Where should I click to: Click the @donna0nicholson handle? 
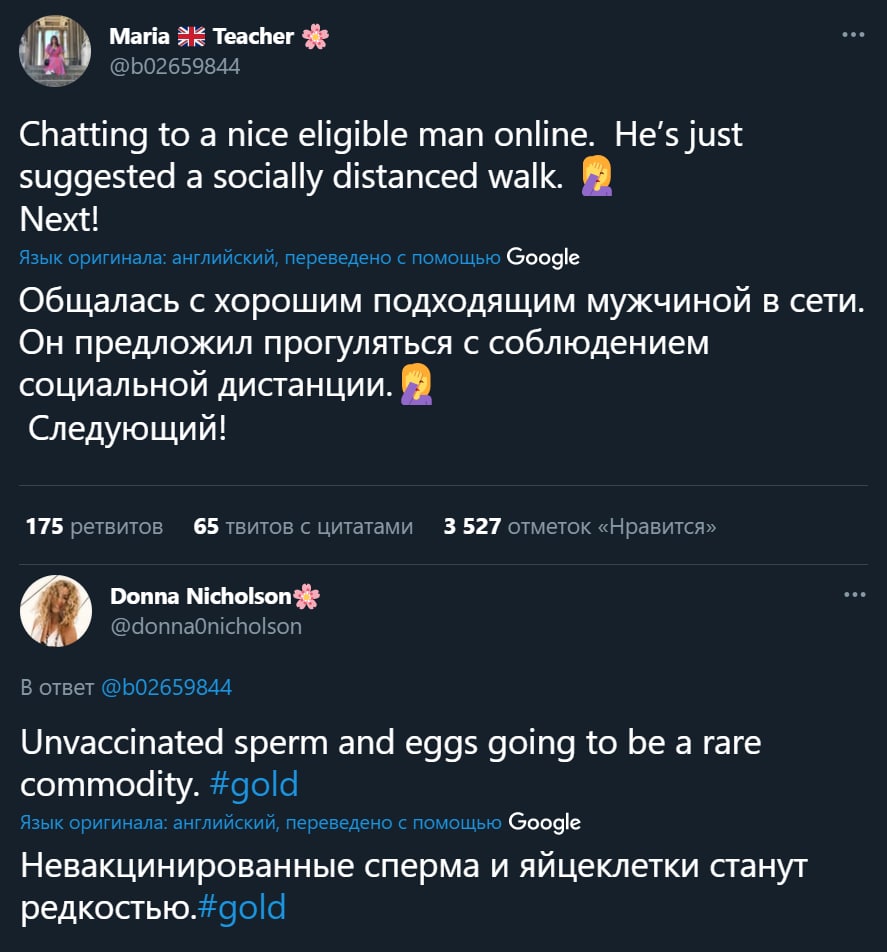pos(205,626)
